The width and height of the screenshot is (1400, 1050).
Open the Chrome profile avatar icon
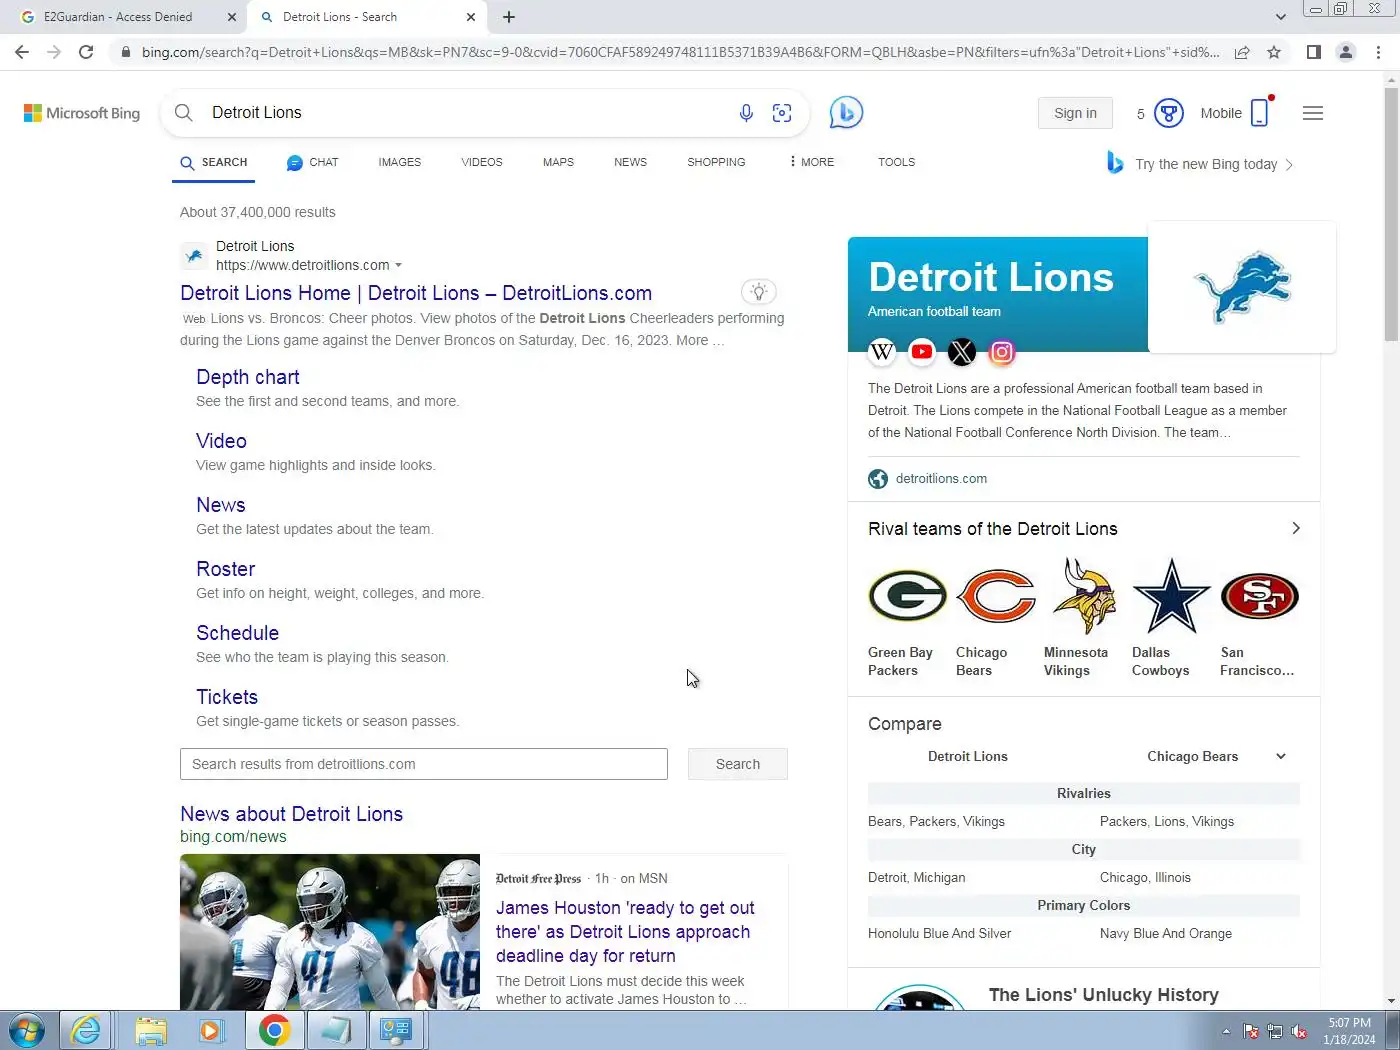[1346, 52]
